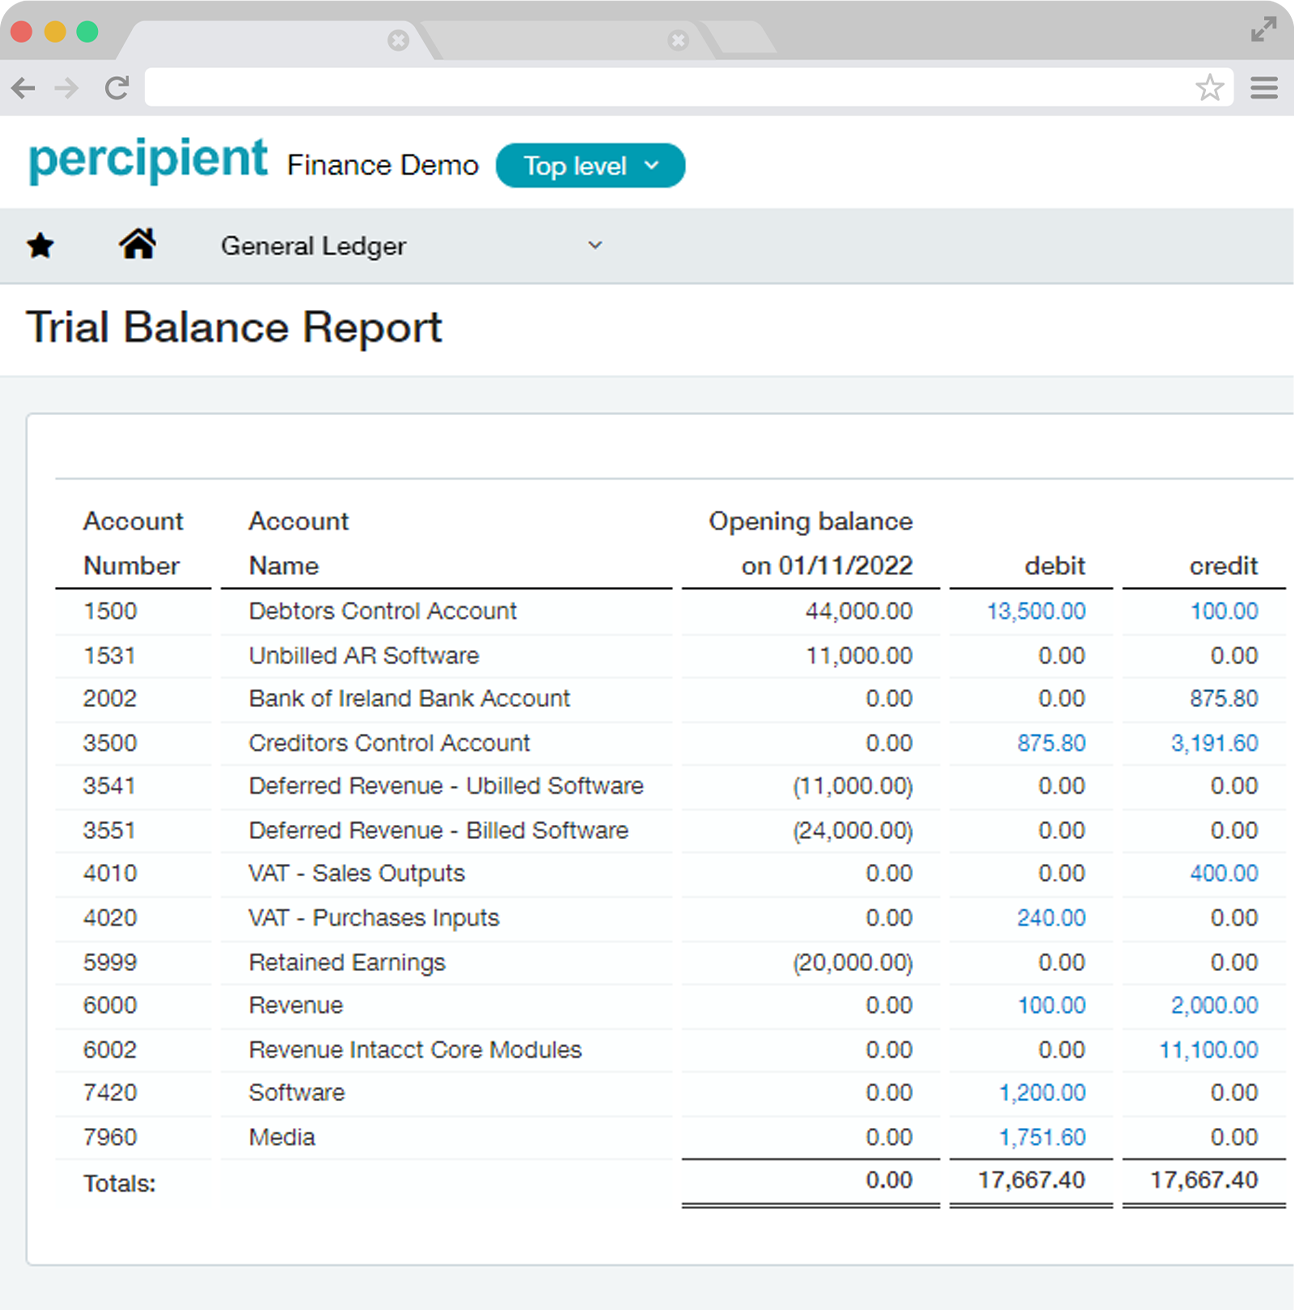
Task: Bookmark page using address bar star
Action: (x=1209, y=88)
